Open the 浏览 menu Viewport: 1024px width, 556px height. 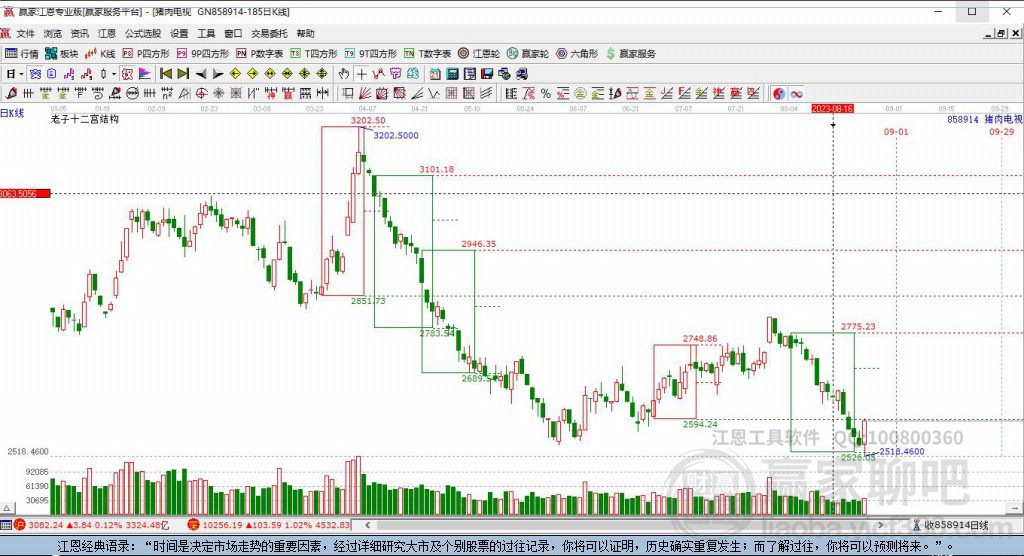point(52,33)
